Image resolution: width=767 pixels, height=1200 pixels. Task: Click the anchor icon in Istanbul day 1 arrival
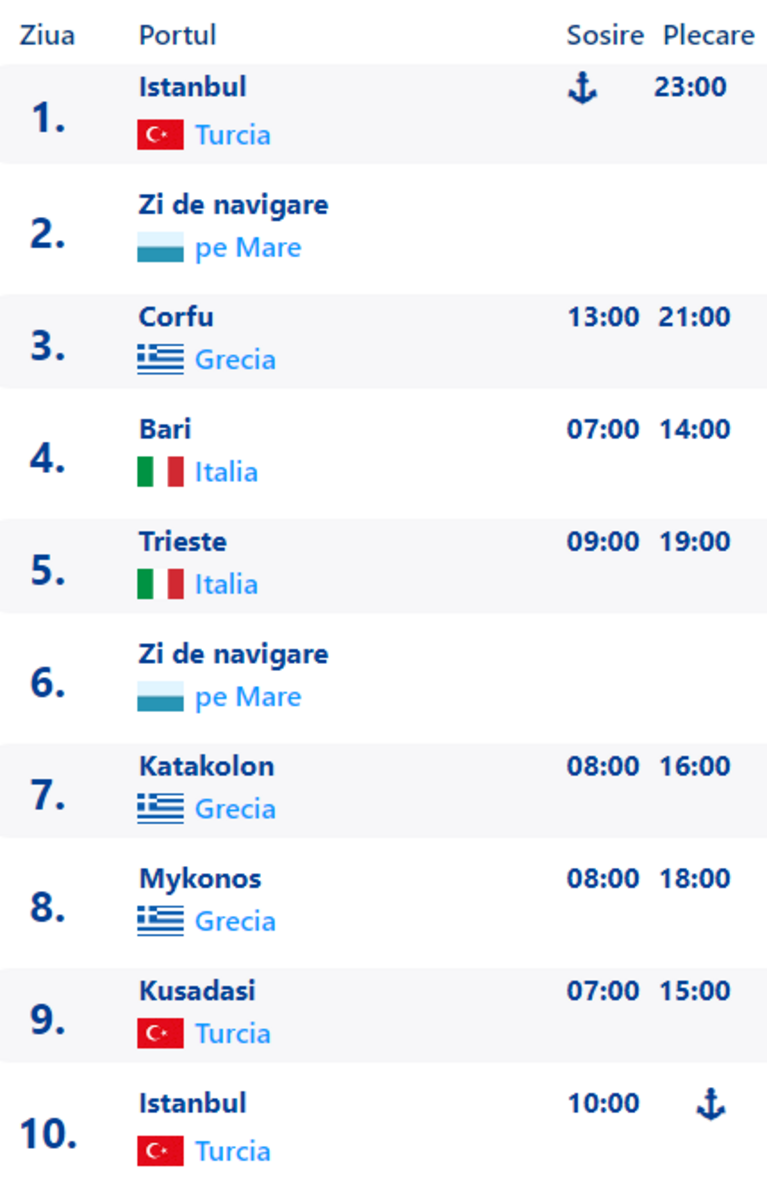(x=582, y=89)
